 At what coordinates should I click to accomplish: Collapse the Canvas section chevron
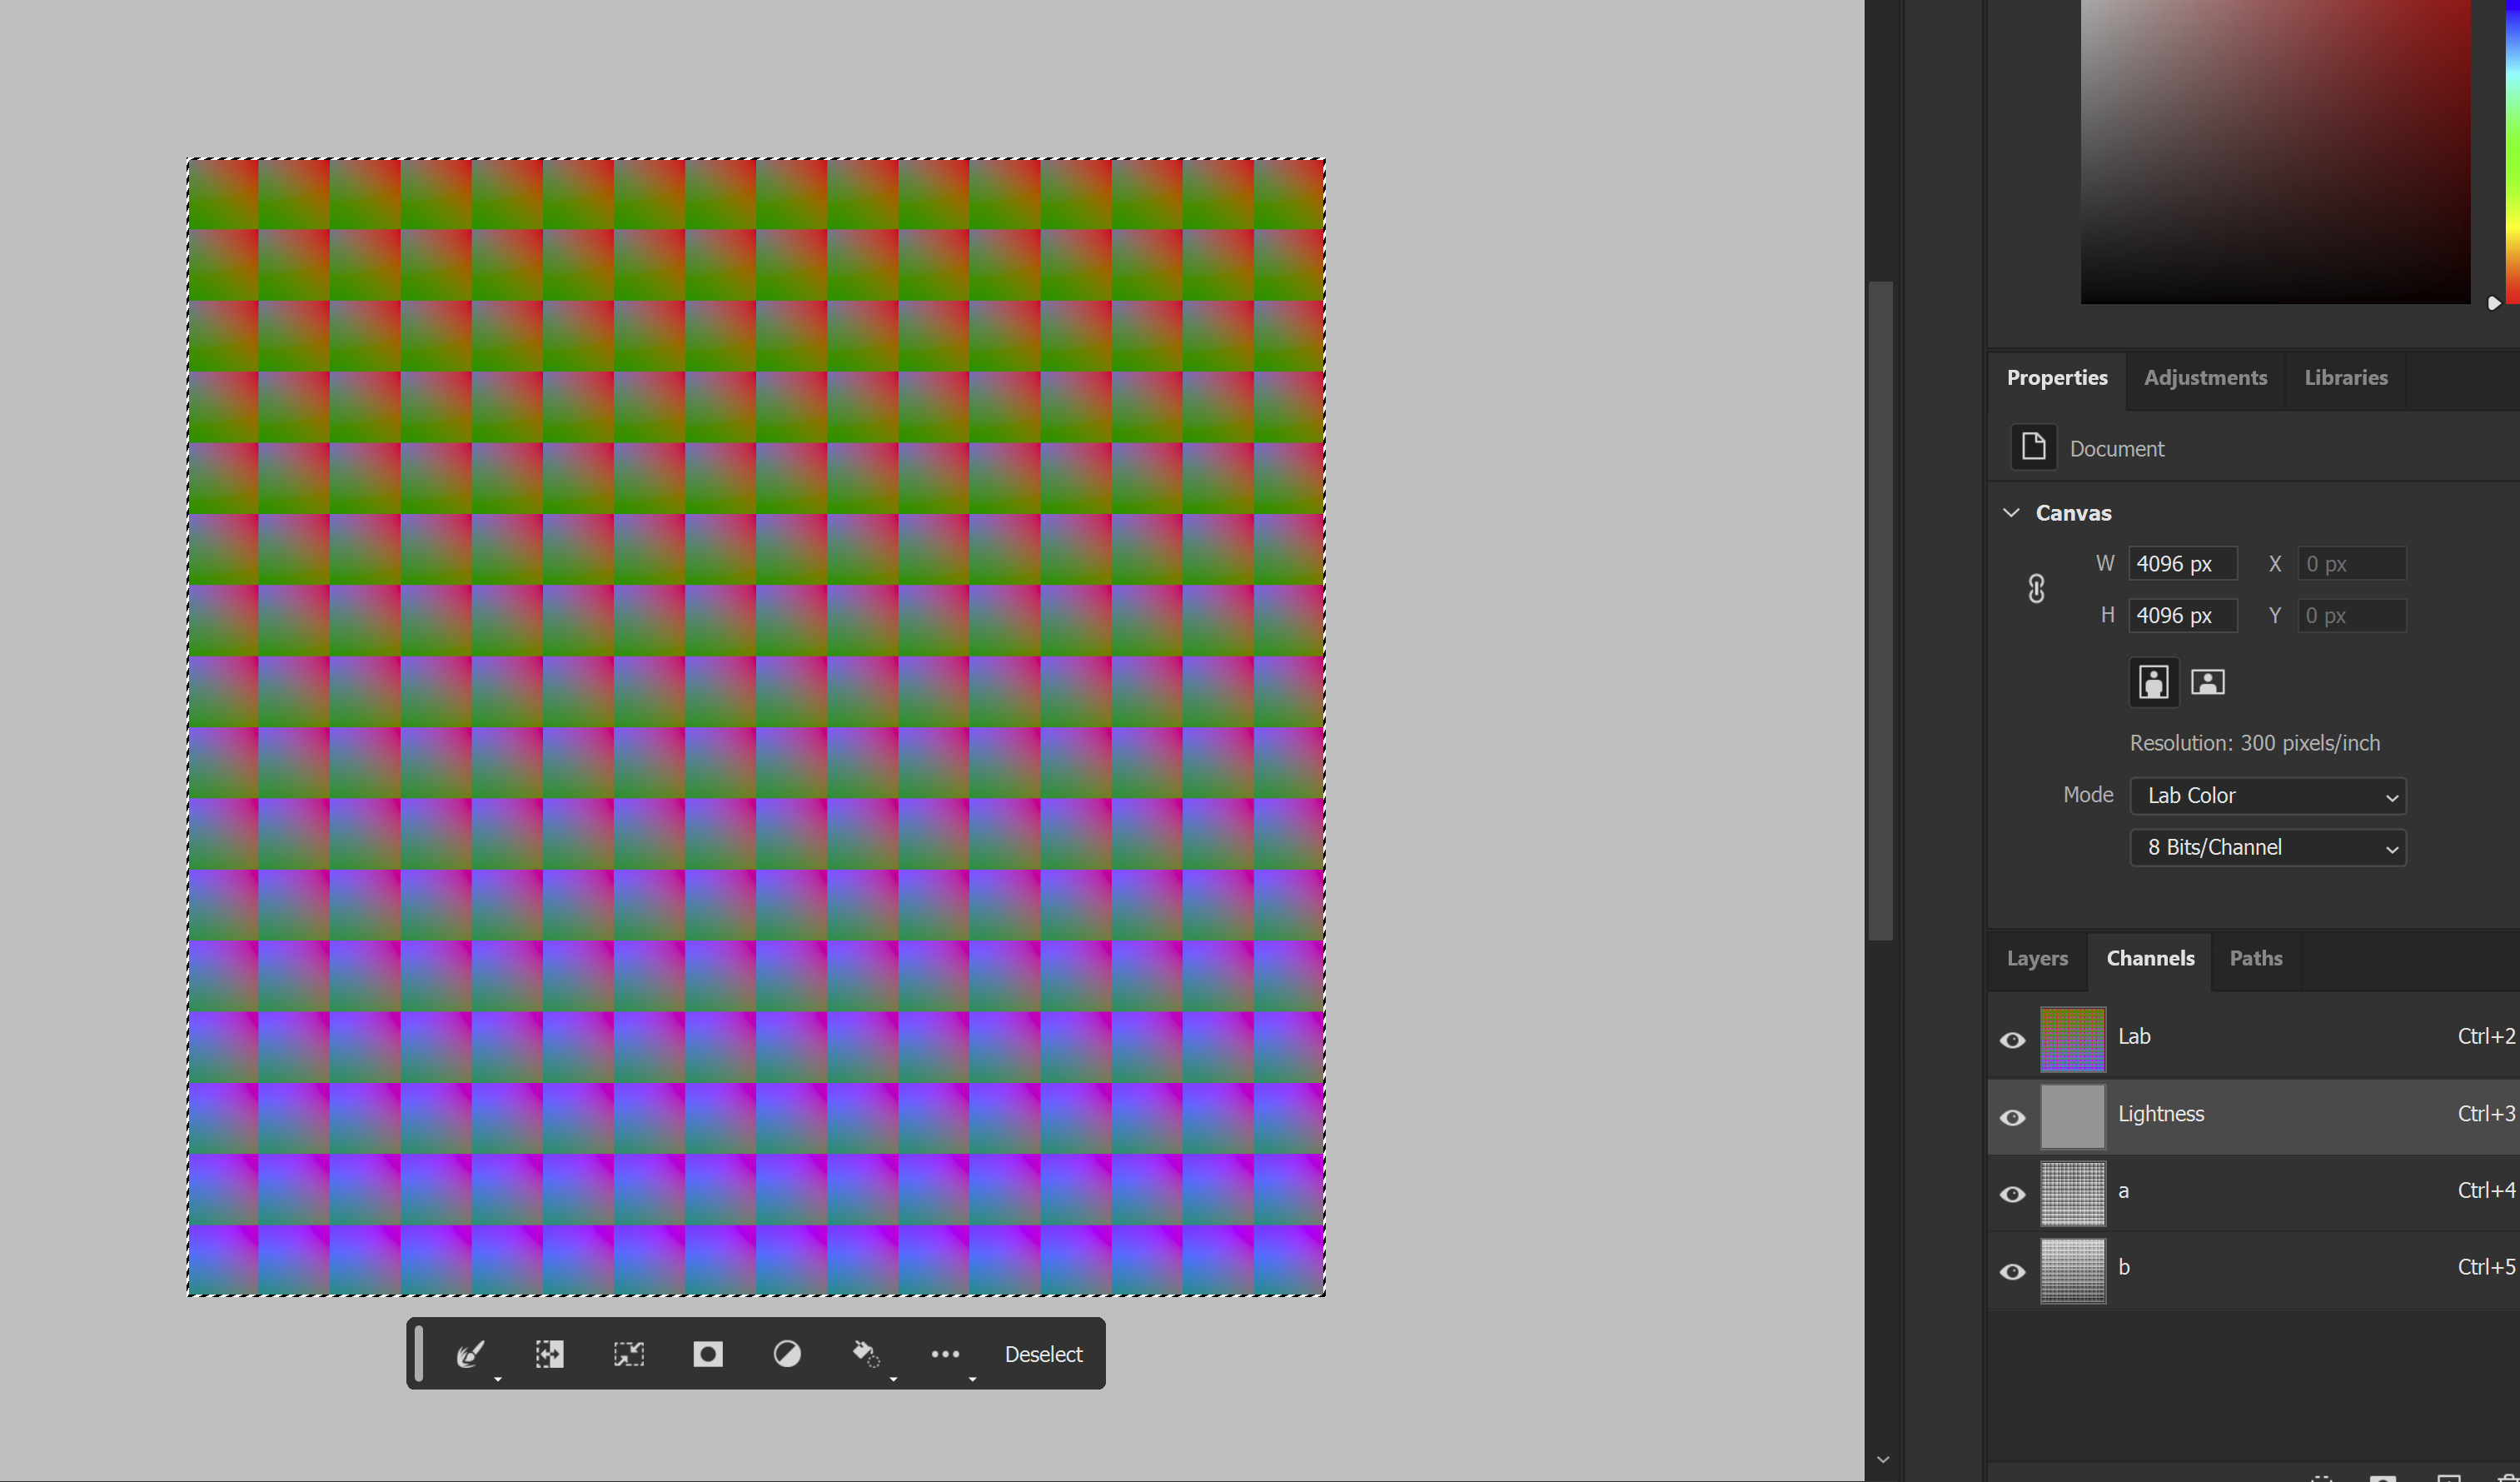[x=2011, y=513]
